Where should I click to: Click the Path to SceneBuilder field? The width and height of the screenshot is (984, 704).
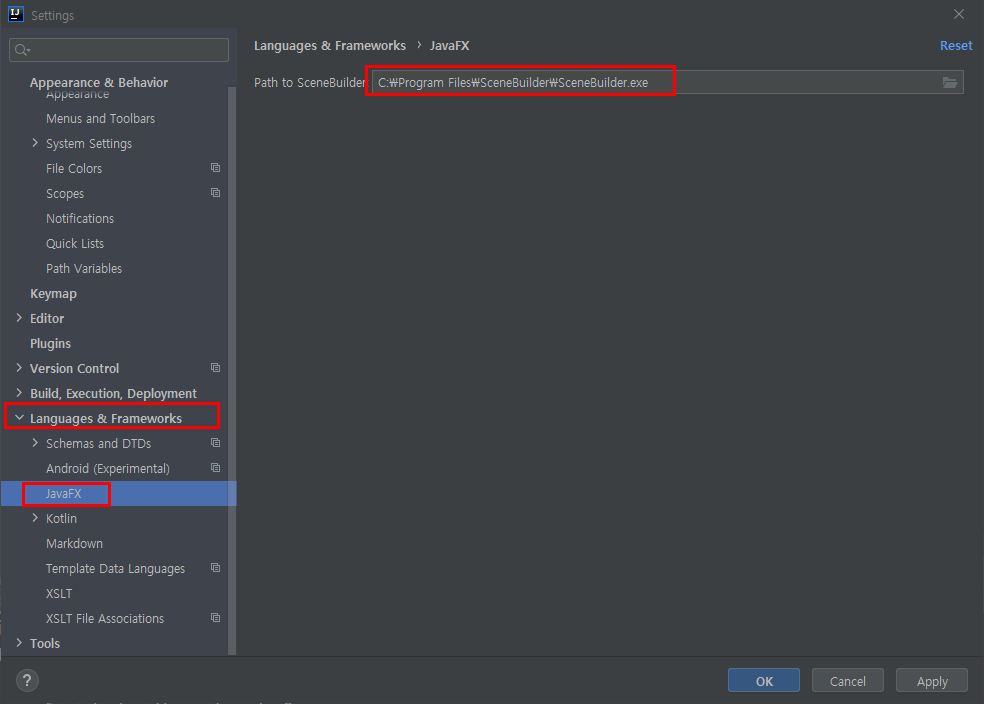(x=668, y=82)
